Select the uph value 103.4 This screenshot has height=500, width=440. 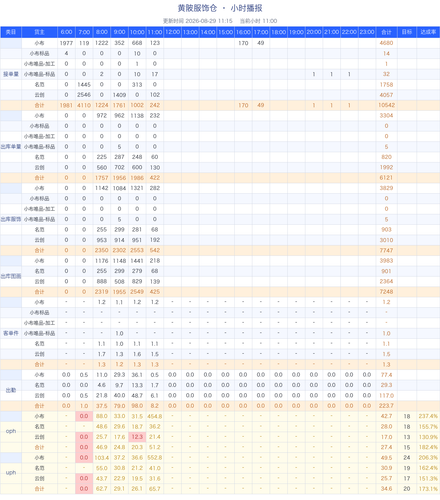(x=102, y=458)
